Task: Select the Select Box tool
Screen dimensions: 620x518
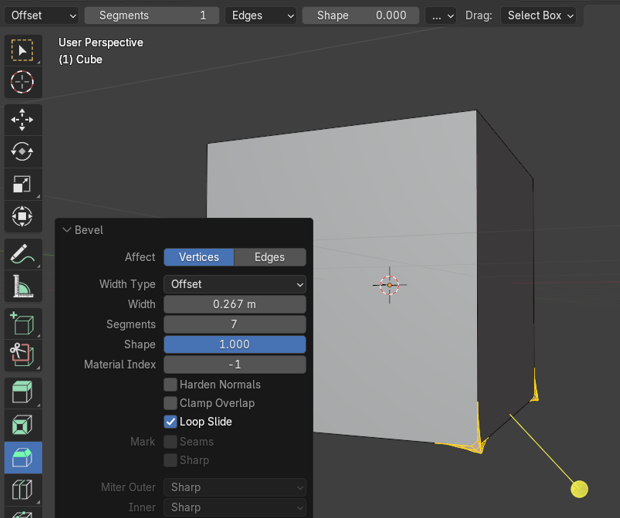Action: tap(22, 50)
